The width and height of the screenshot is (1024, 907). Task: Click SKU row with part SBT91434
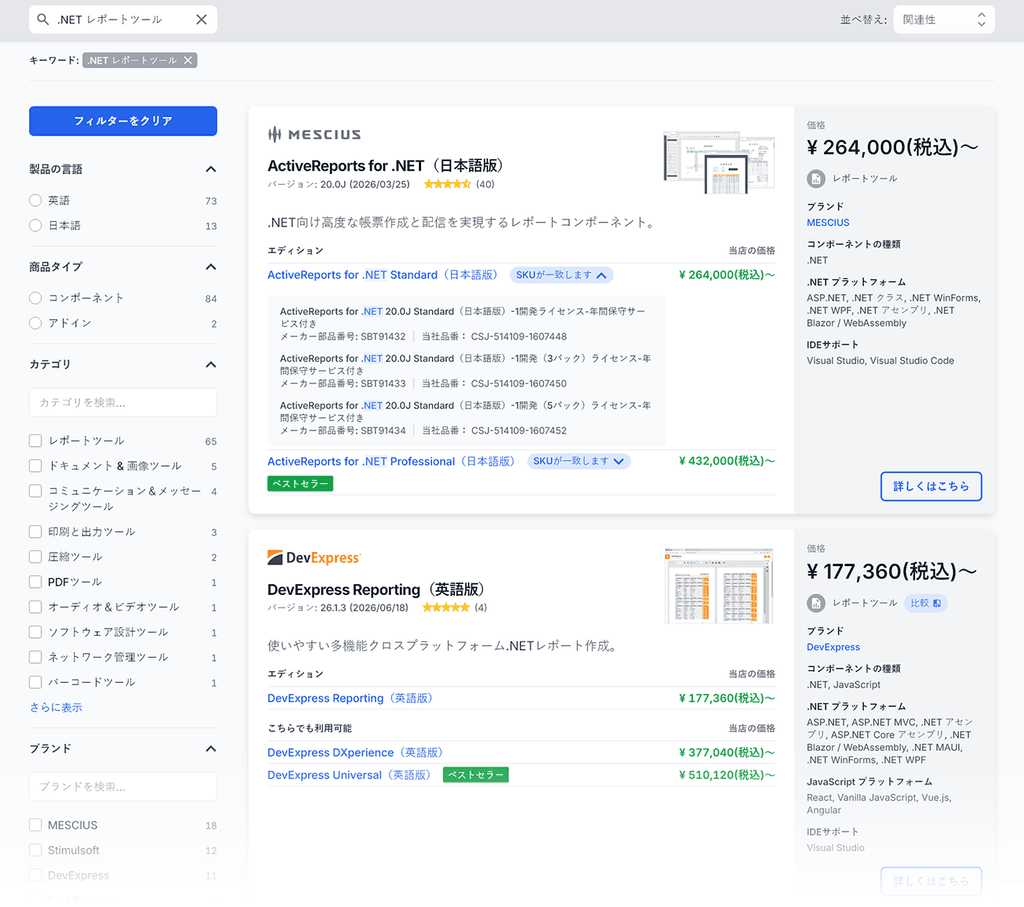click(x=466, y=418)
